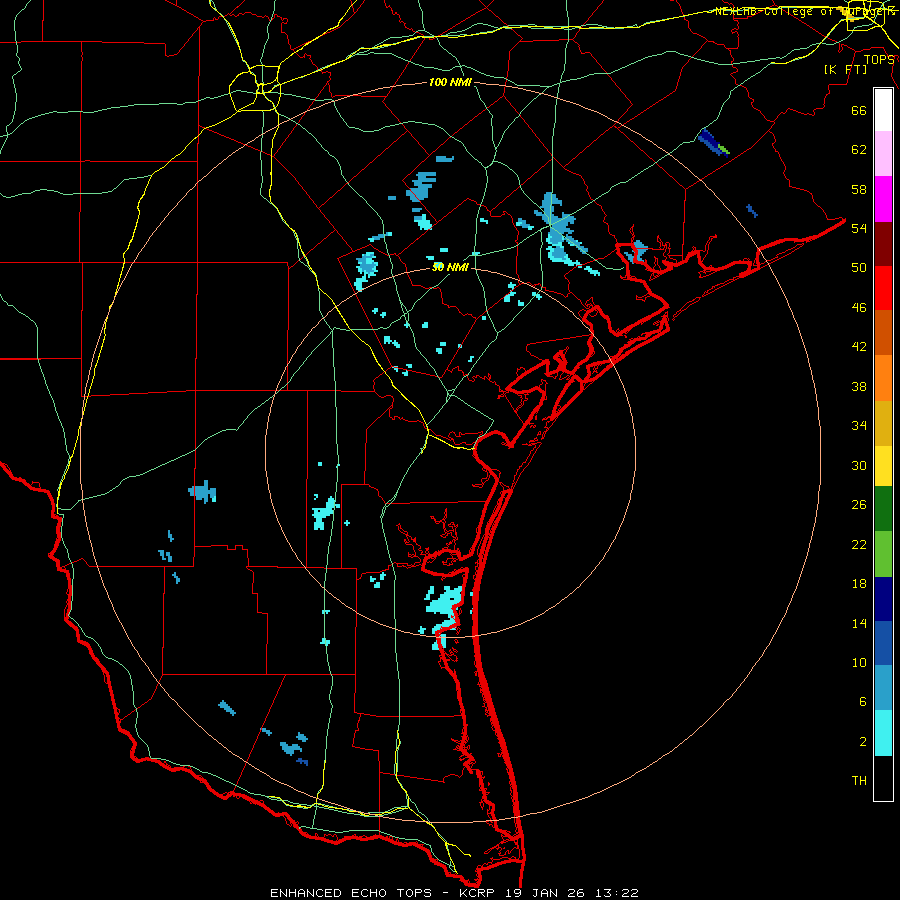Click the legend value "14"
The width and height of the screenshot is (900, 900).
(x=859, y=623)
